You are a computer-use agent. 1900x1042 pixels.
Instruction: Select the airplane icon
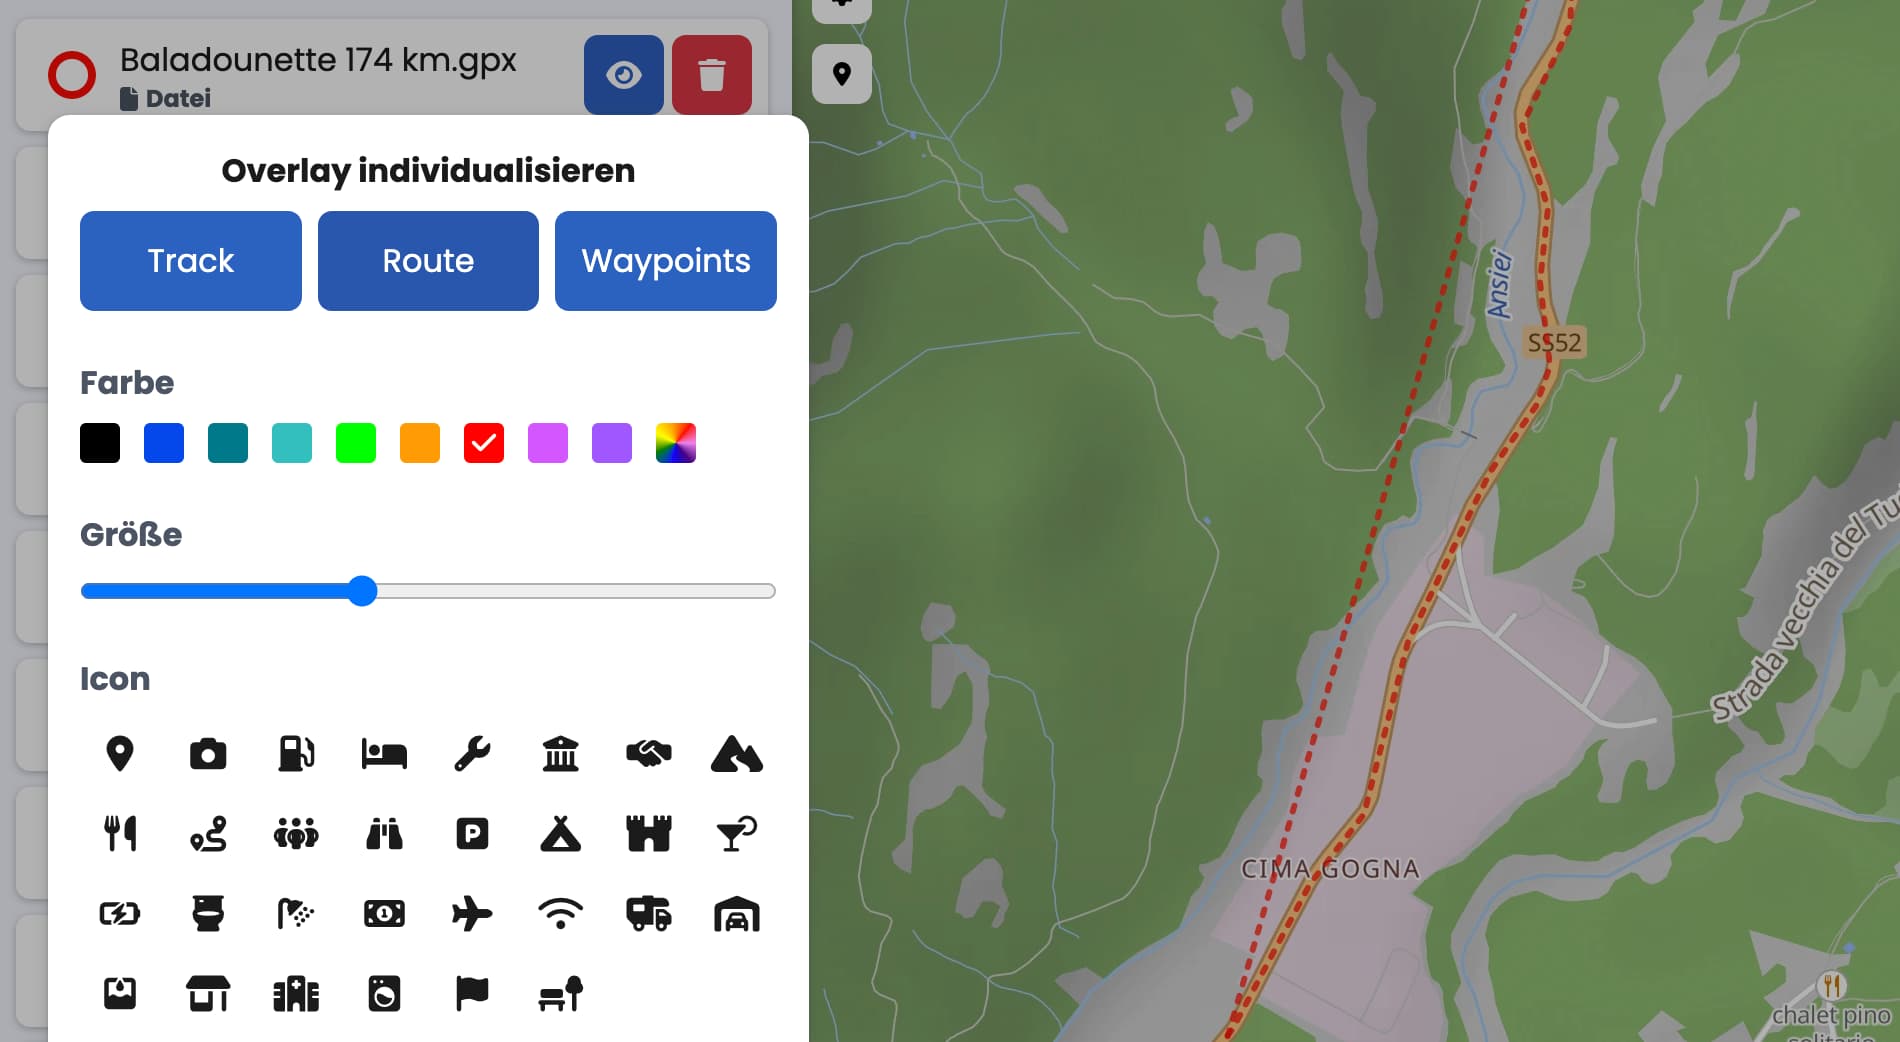472,913
